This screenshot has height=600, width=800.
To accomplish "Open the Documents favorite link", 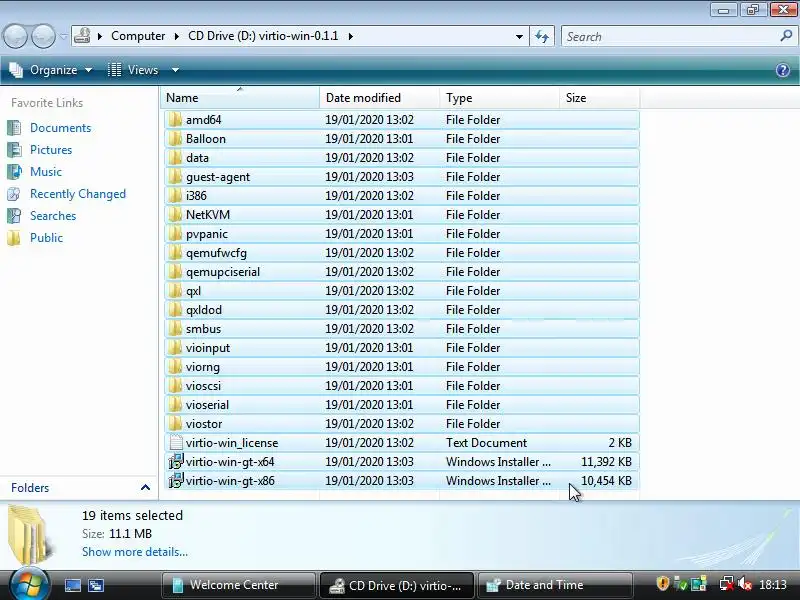I will click(x=60, y=128).
